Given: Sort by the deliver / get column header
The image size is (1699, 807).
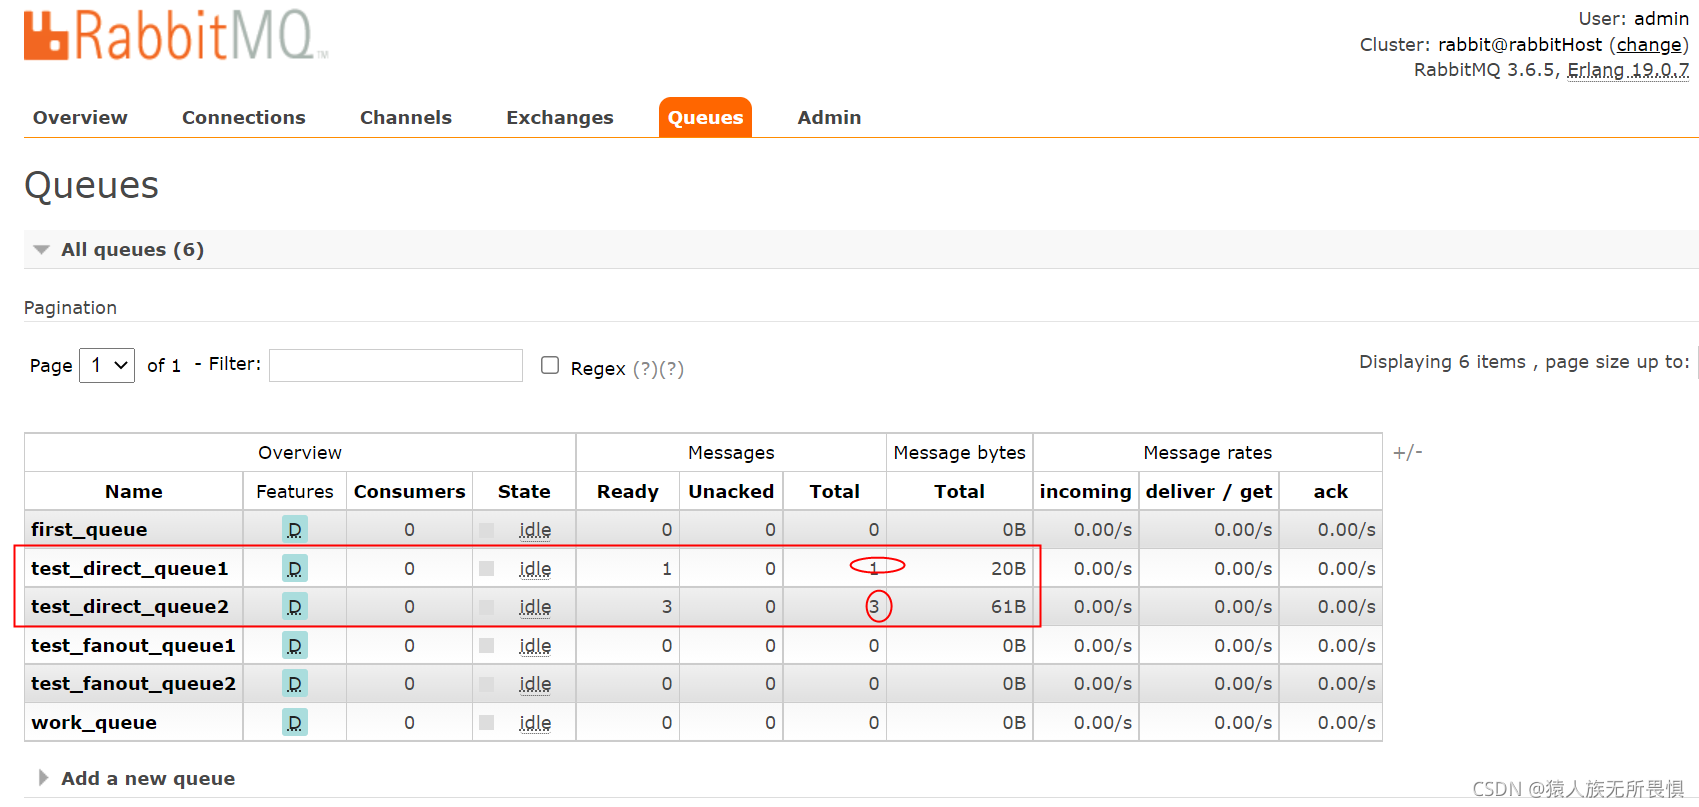Looking at the screenshot, I should 1209,491.
